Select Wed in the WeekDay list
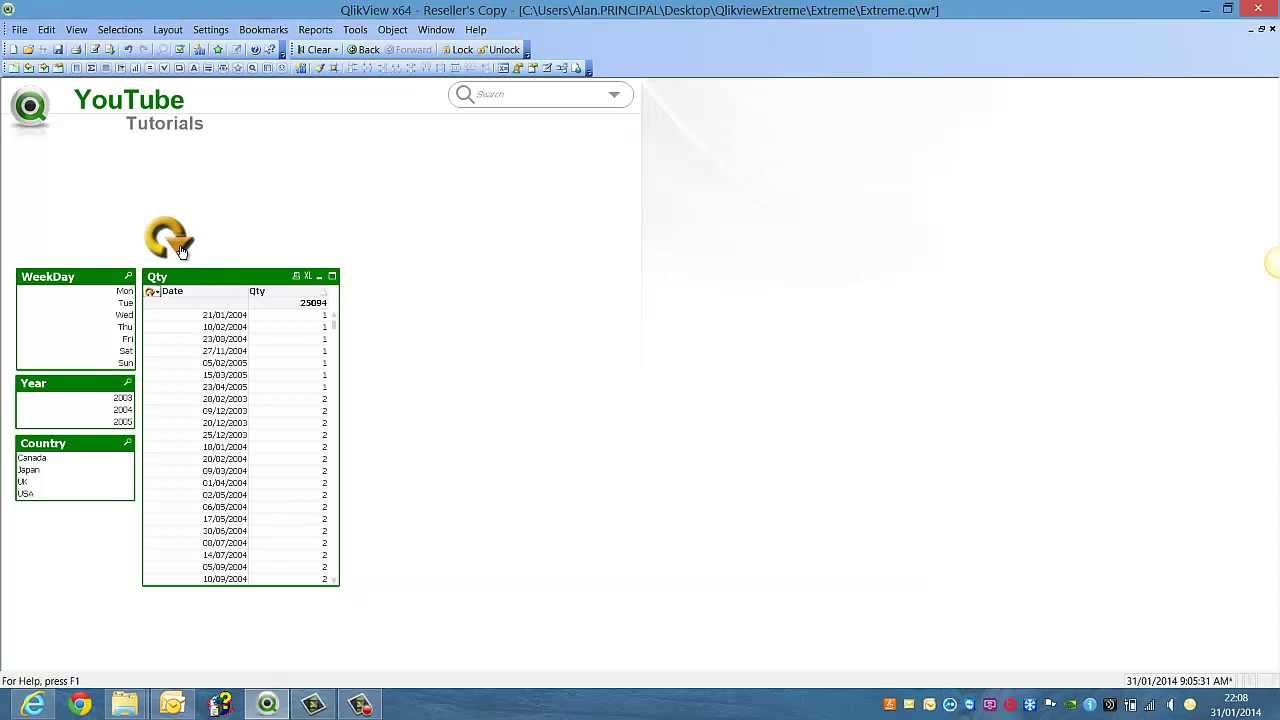 tap(75, 315)
